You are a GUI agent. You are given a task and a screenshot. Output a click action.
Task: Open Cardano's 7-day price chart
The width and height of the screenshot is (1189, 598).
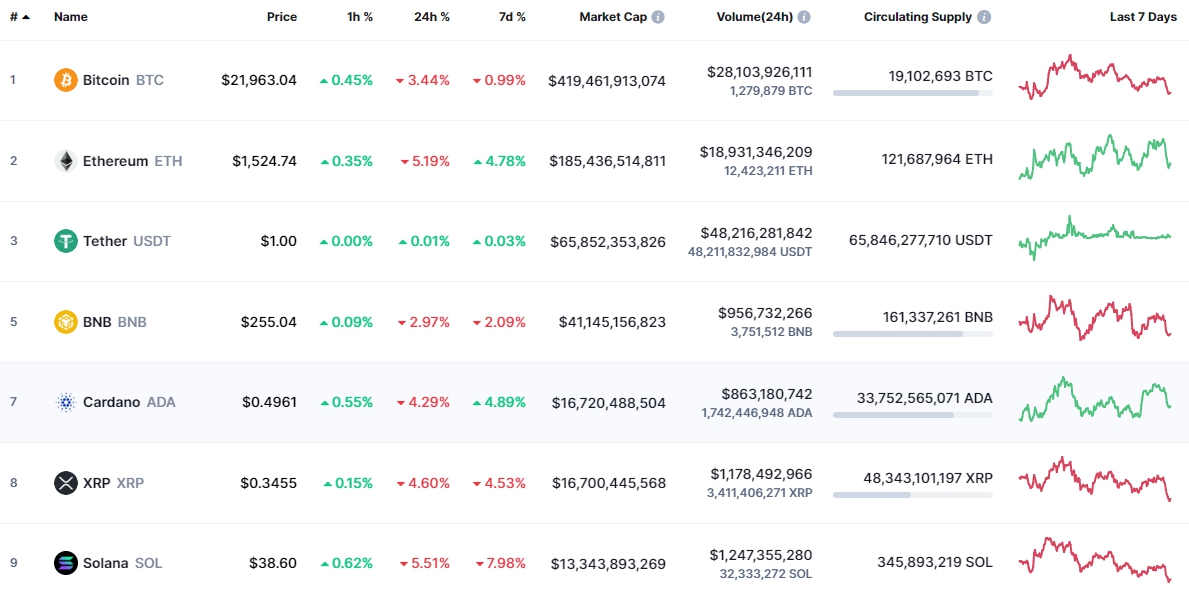click(x=1095, y=399)
